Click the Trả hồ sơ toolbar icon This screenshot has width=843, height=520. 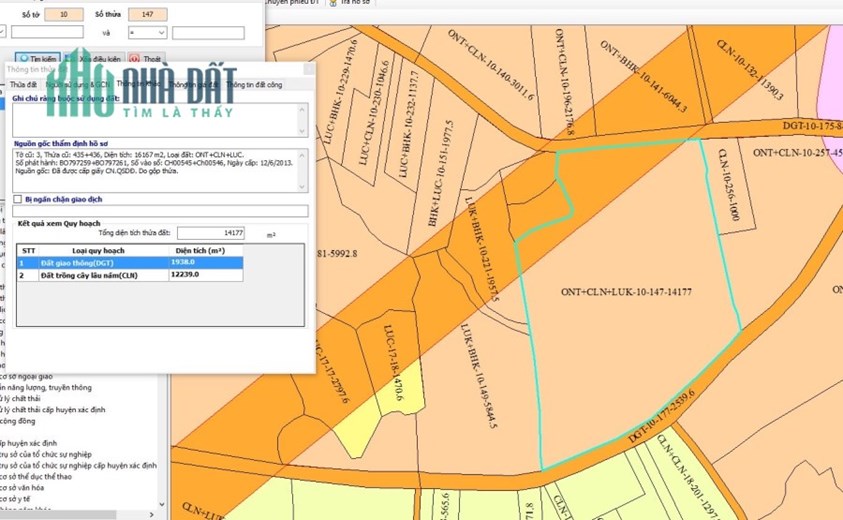click(333, 3)
